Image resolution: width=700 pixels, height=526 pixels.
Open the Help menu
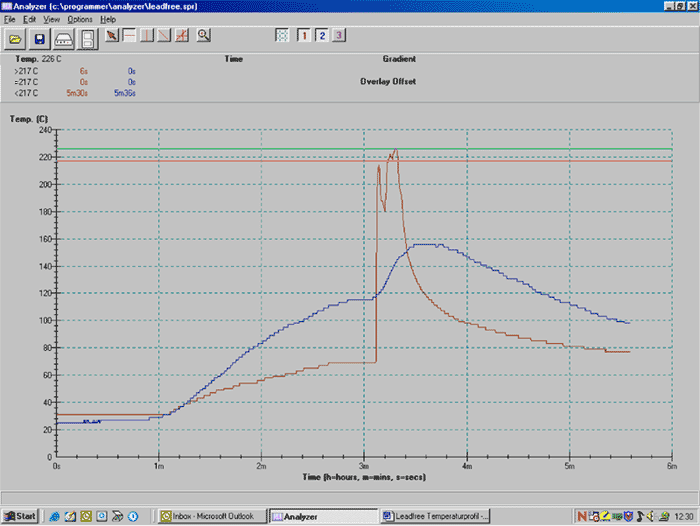pos(108,19)
